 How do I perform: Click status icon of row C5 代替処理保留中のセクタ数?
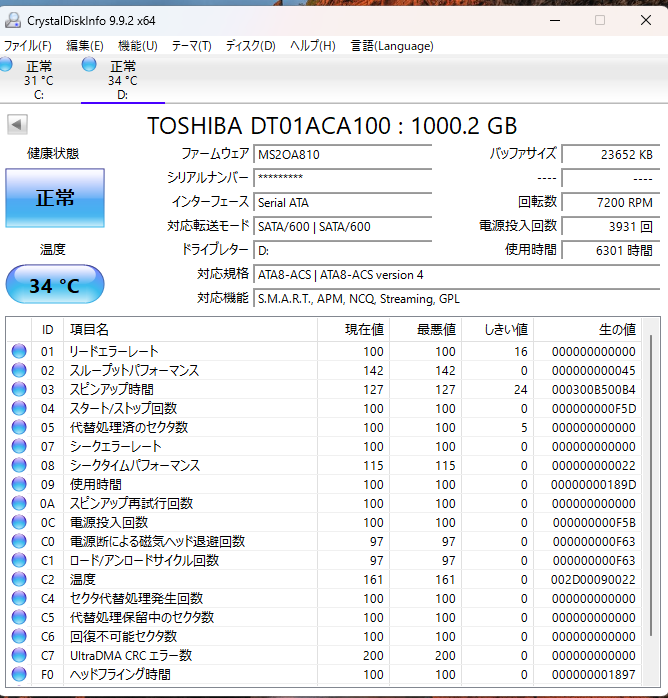[x=19, y=617]
